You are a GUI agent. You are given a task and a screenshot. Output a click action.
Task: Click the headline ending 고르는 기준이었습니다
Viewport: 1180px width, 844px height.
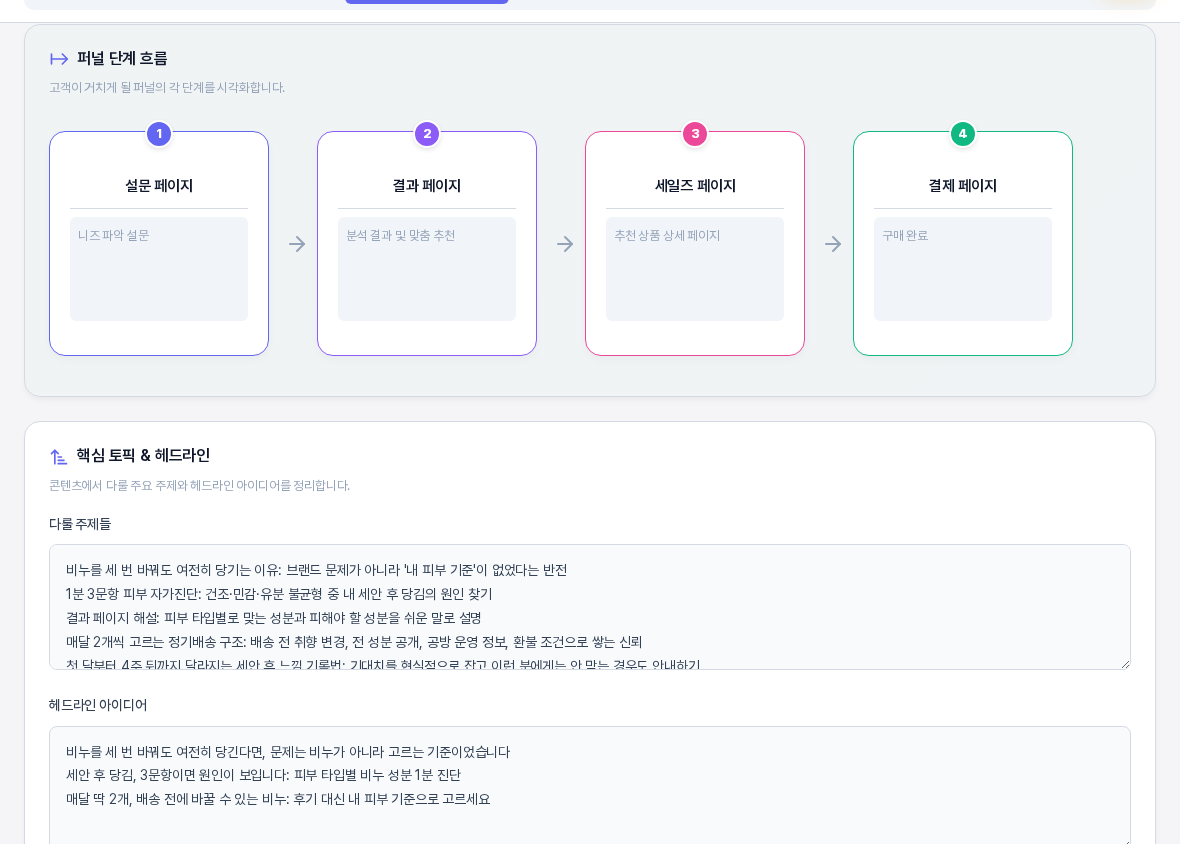287,752
